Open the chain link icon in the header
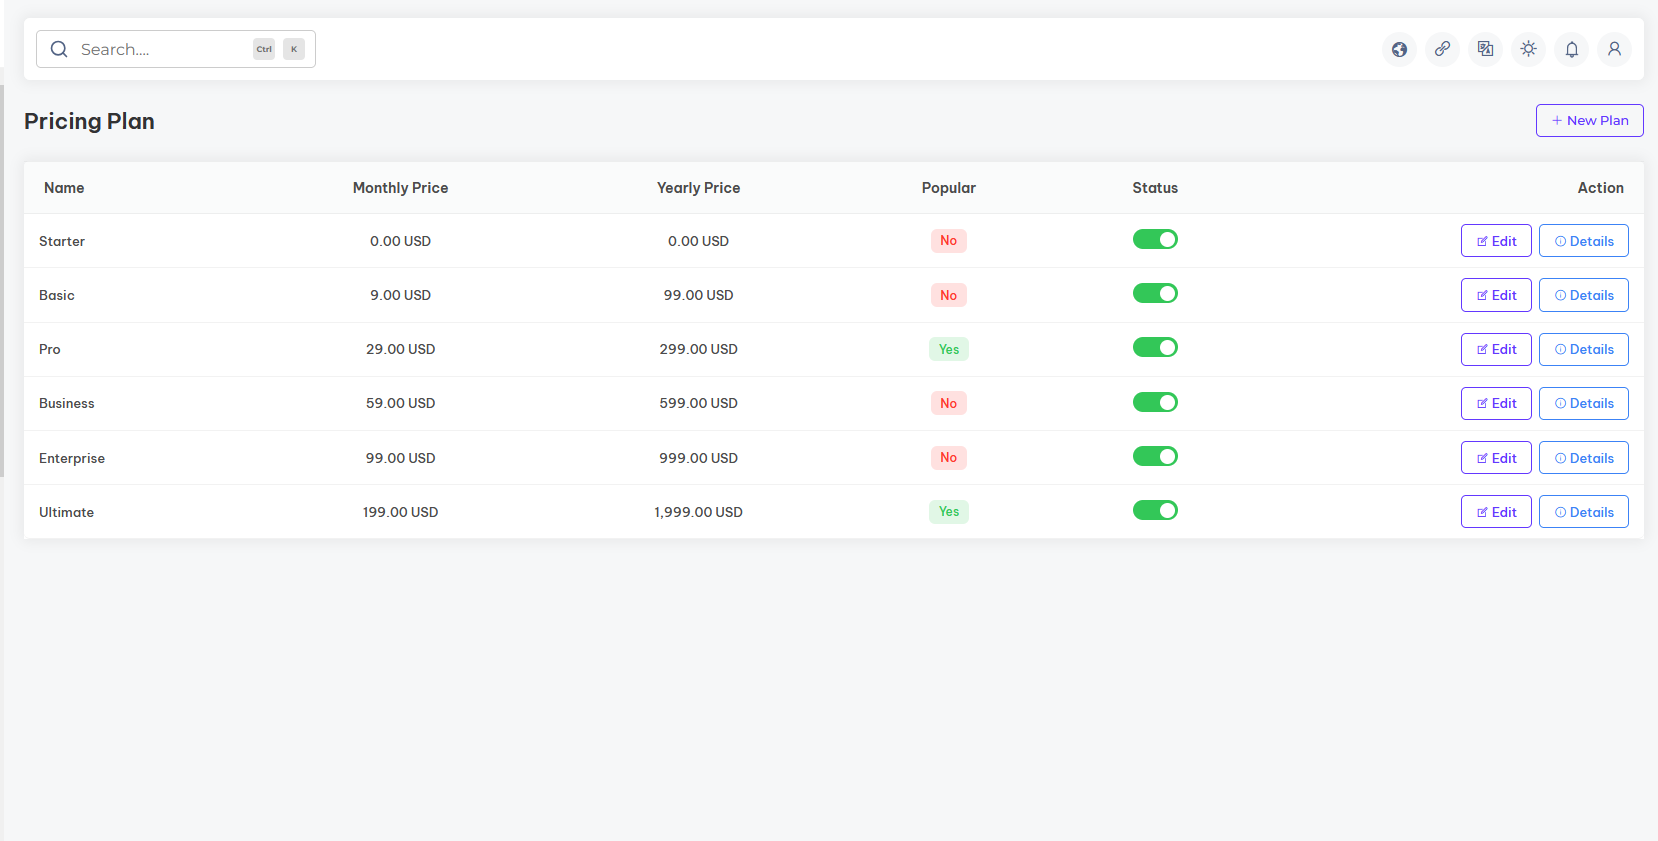Viewport: 1658px width, 841px height. pyautogui.click(x=1442, y=49)
